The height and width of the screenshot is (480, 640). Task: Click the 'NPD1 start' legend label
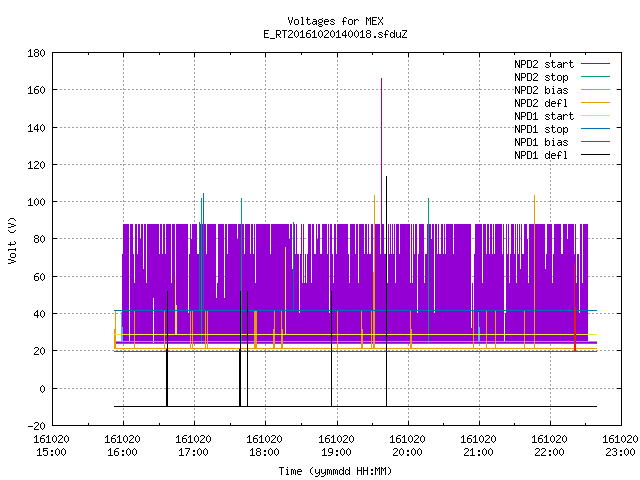[544, 116]
